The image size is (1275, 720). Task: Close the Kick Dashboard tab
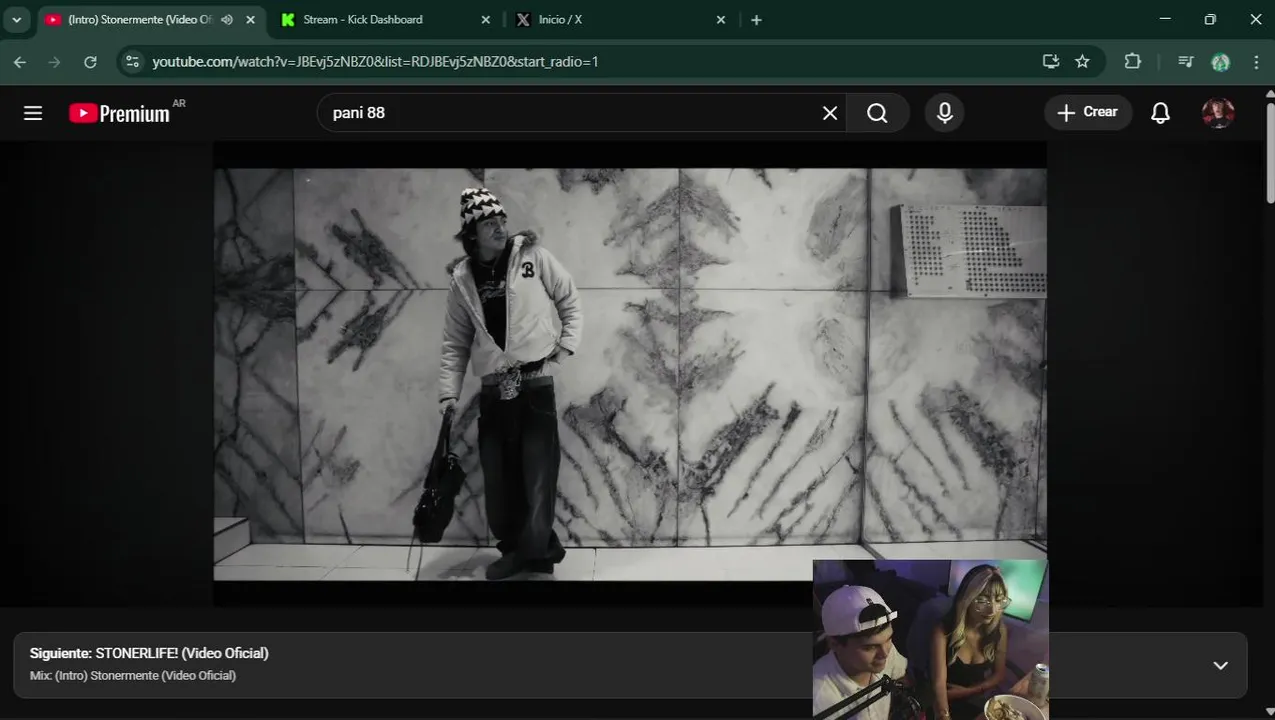(x=486, y=20)
